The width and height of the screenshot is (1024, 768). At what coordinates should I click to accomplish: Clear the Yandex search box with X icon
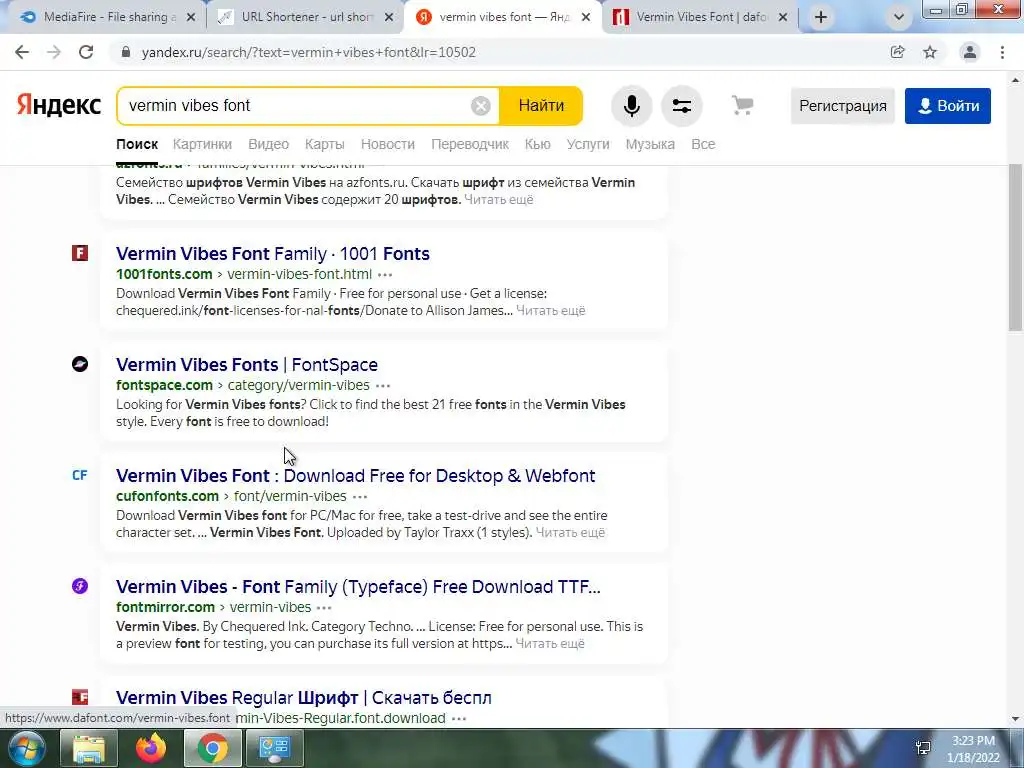pos(481,106)
